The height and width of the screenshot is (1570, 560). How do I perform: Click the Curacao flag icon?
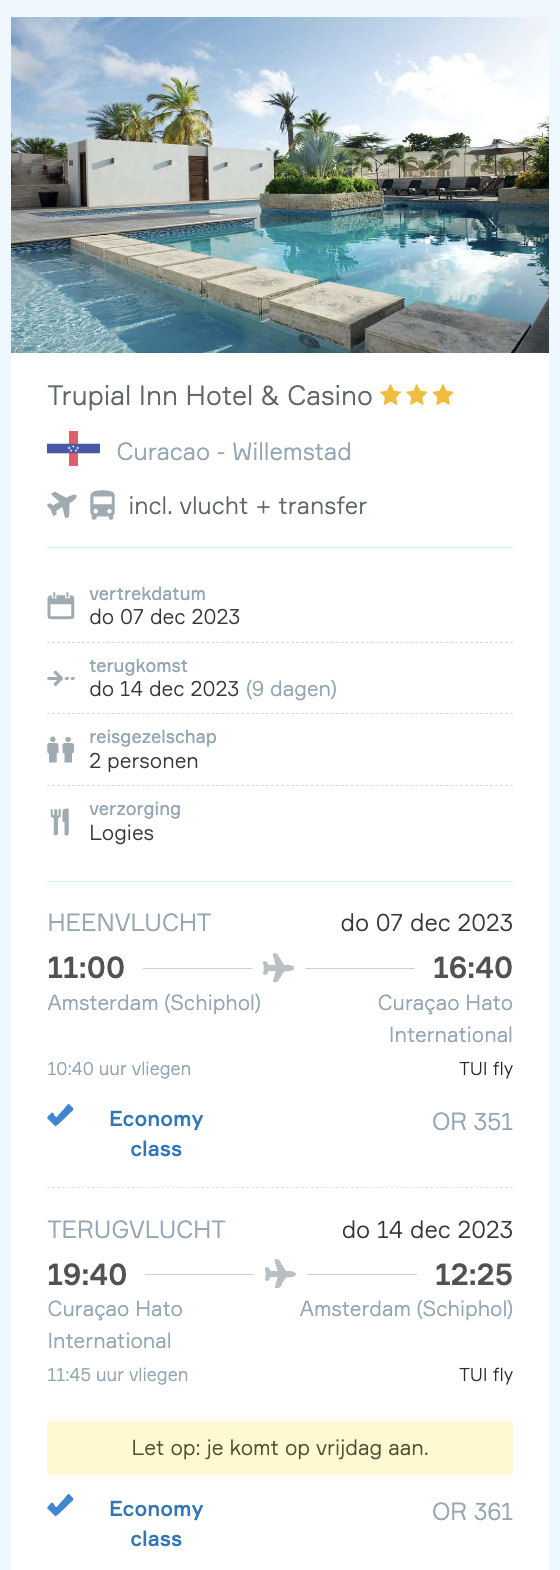[73, 452]
